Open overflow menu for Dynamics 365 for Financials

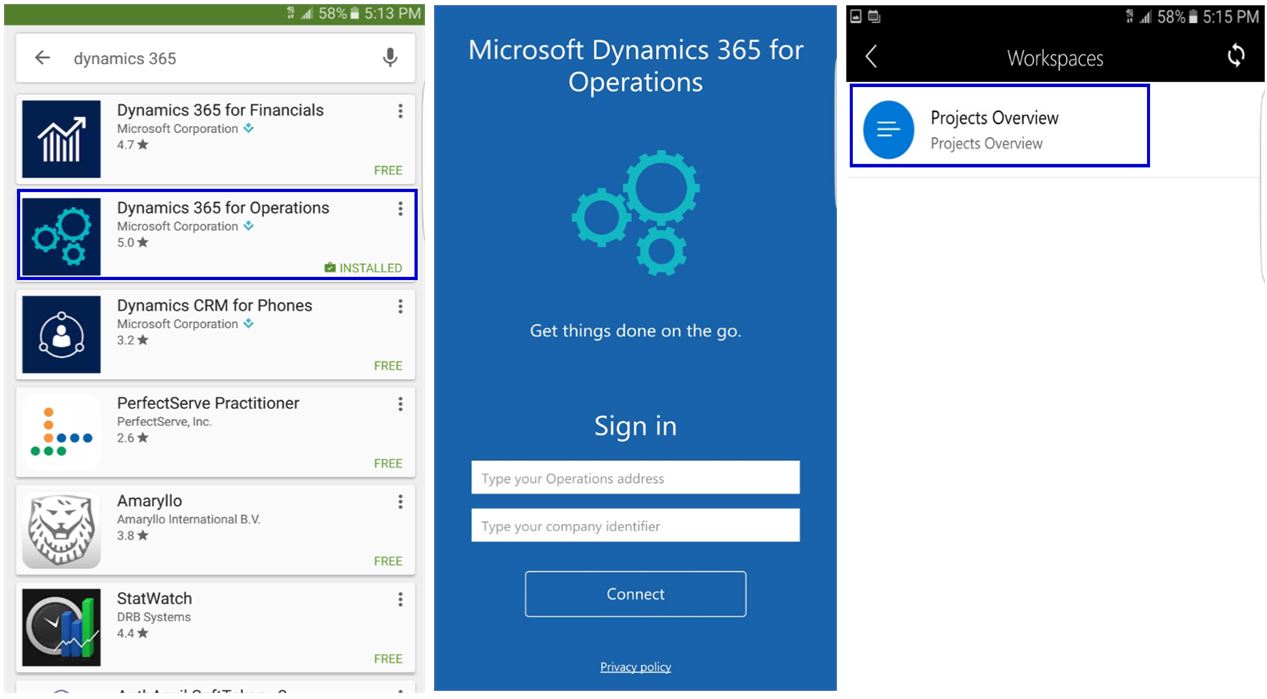(400, 111)
